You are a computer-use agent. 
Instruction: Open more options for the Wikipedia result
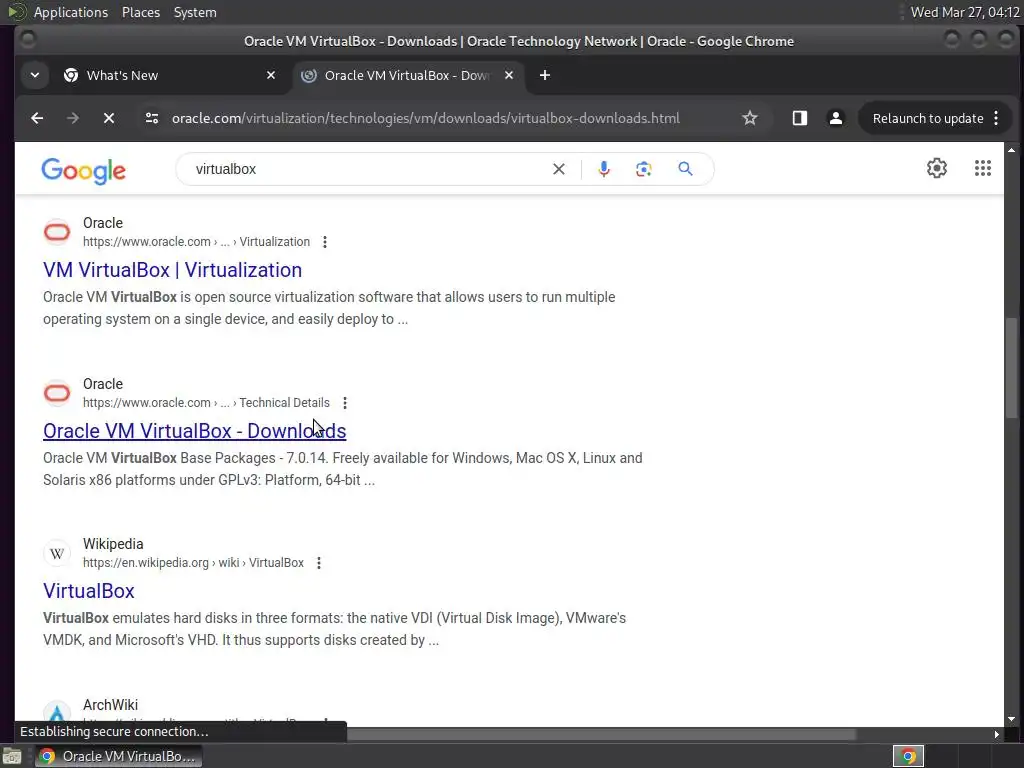(319, 563)
